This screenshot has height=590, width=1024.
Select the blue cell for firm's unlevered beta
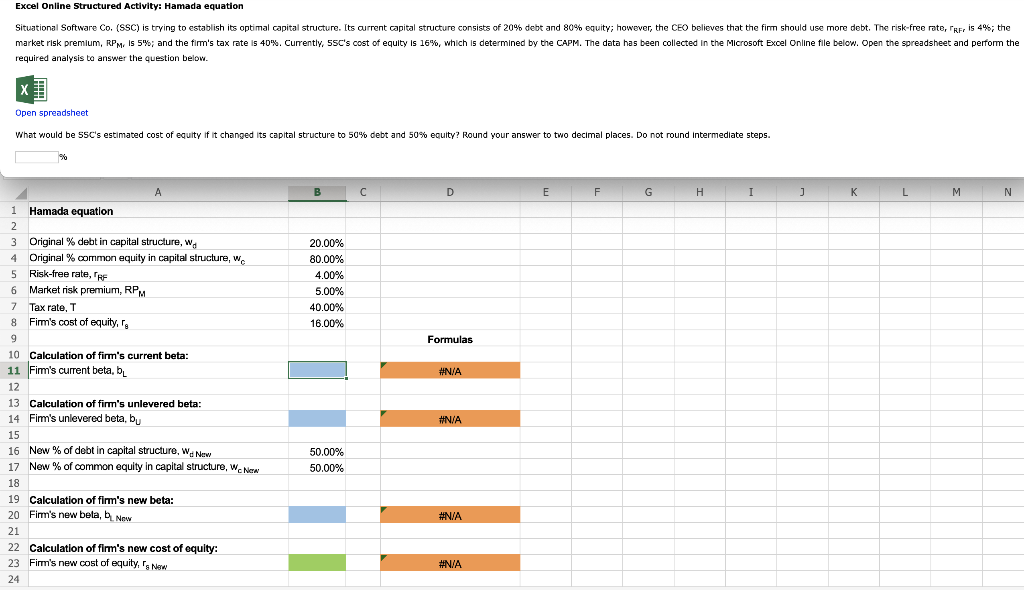(x=317, y=418)
